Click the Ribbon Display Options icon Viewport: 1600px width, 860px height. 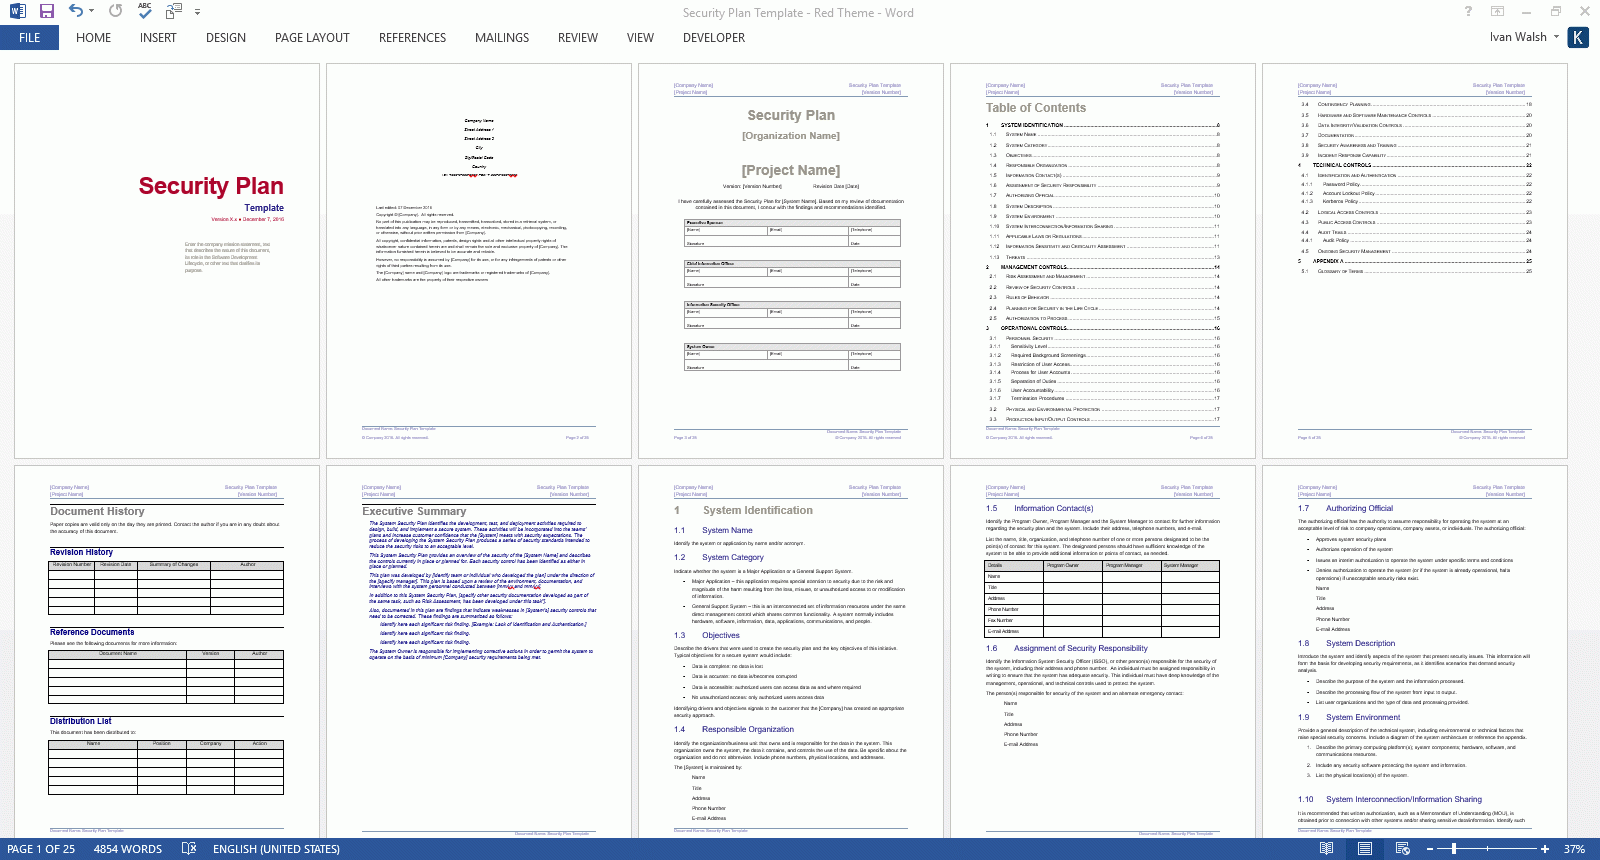coord(1497,12)
